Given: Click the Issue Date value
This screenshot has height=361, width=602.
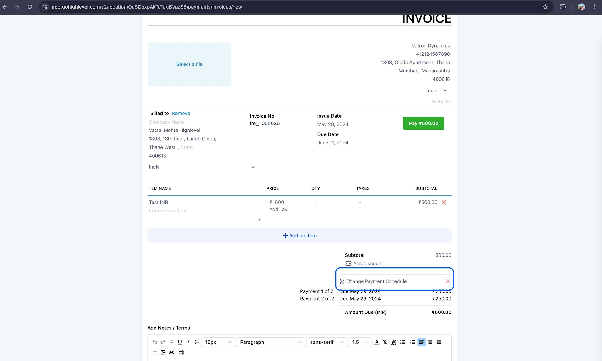Looking at the screenshot, I should 332,124.
